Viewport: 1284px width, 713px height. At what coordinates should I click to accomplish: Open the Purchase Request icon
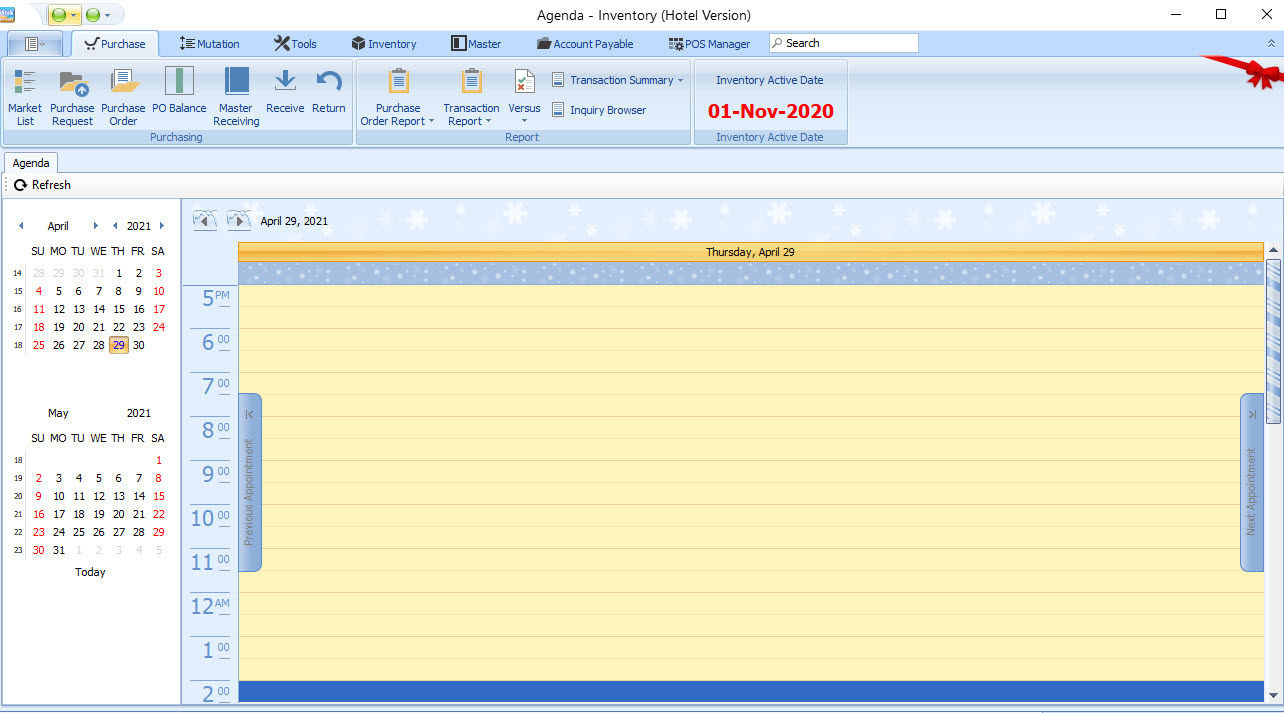click(x=72, y=96)
